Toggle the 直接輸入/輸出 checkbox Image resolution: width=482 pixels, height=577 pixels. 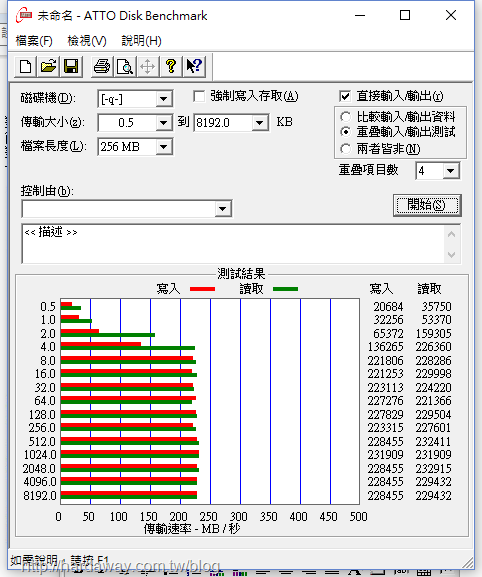tap(345, 96)
